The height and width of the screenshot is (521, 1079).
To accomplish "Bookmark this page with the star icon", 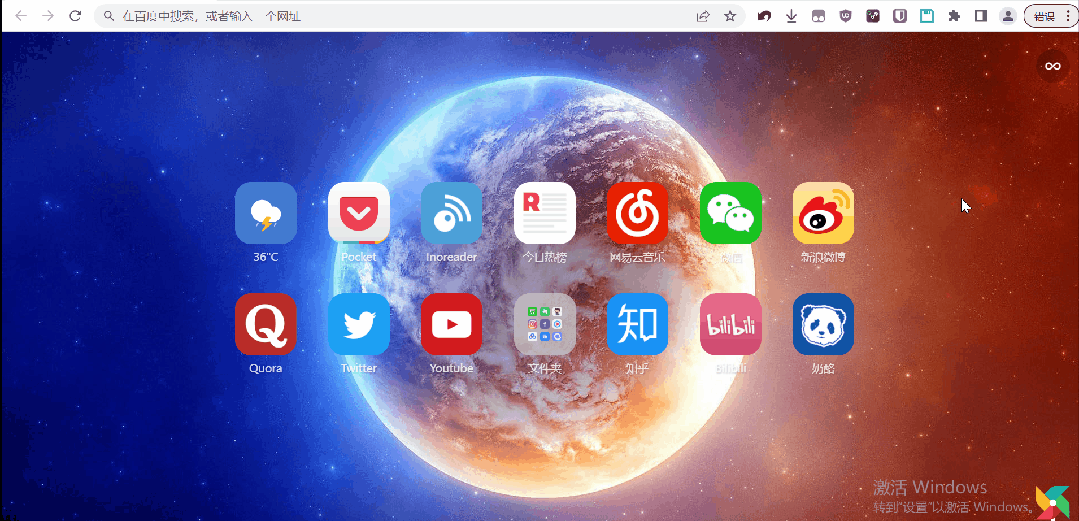I will 730,16.
